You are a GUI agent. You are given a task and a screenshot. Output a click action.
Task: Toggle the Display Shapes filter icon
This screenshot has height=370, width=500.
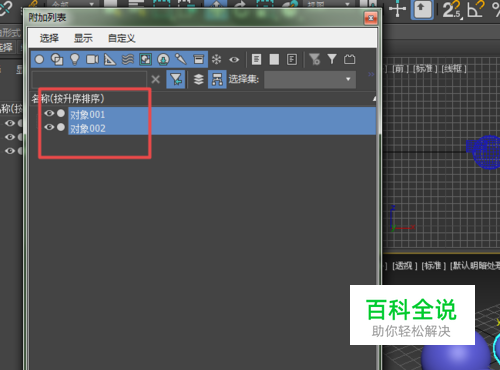[x=57, y=60]
